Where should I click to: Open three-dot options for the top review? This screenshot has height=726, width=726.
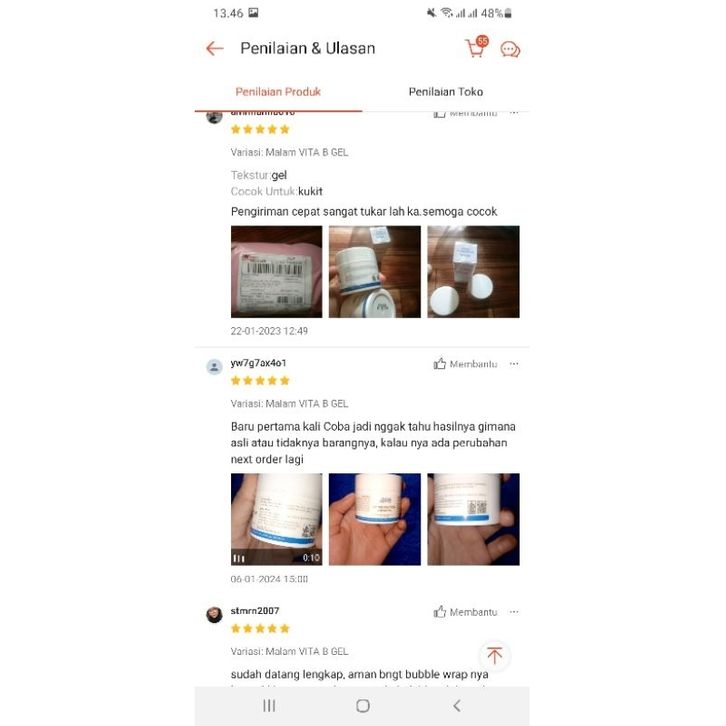[514, 113]
